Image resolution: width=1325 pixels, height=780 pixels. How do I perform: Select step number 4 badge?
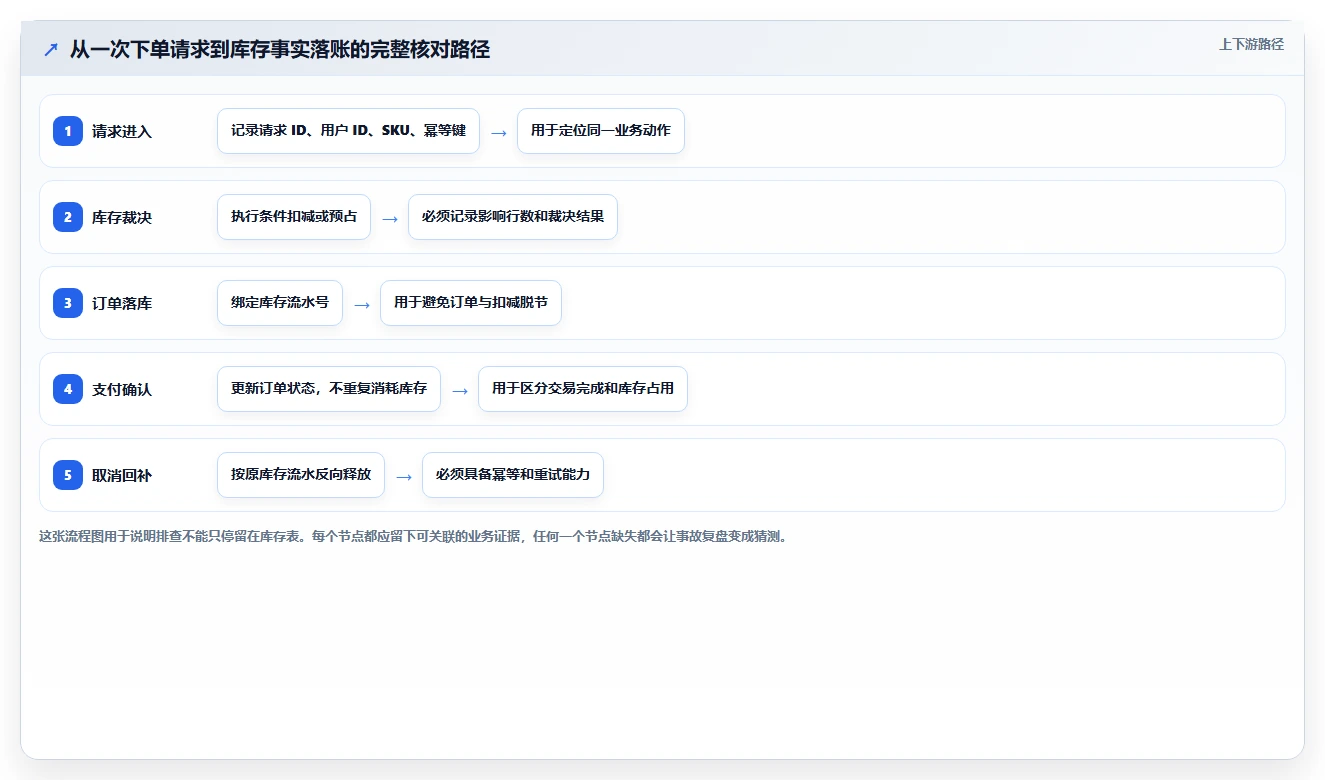[x=68, y=389]
